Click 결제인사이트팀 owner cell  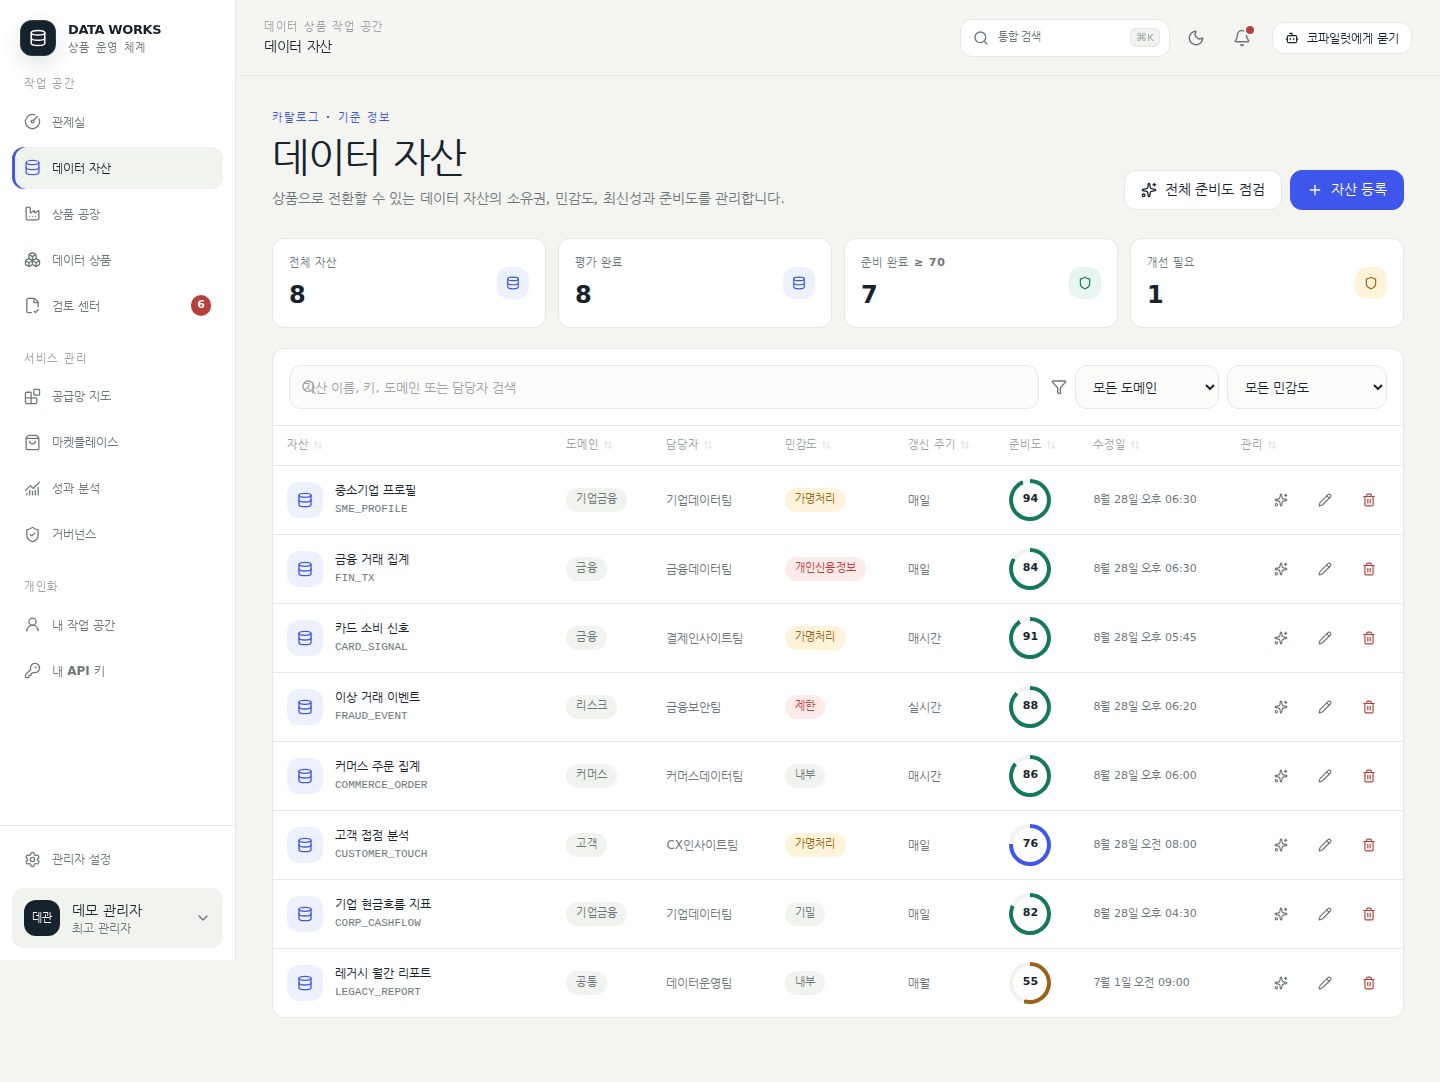tap(705, 638)
